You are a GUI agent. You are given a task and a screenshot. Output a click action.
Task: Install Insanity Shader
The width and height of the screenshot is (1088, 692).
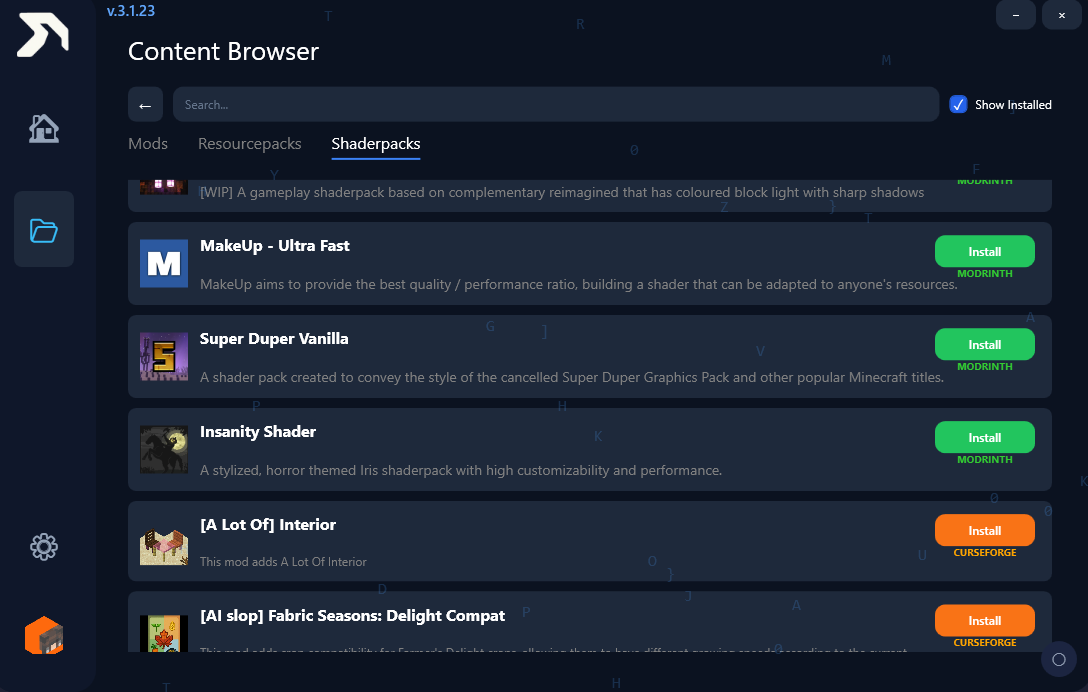point(985,437)
